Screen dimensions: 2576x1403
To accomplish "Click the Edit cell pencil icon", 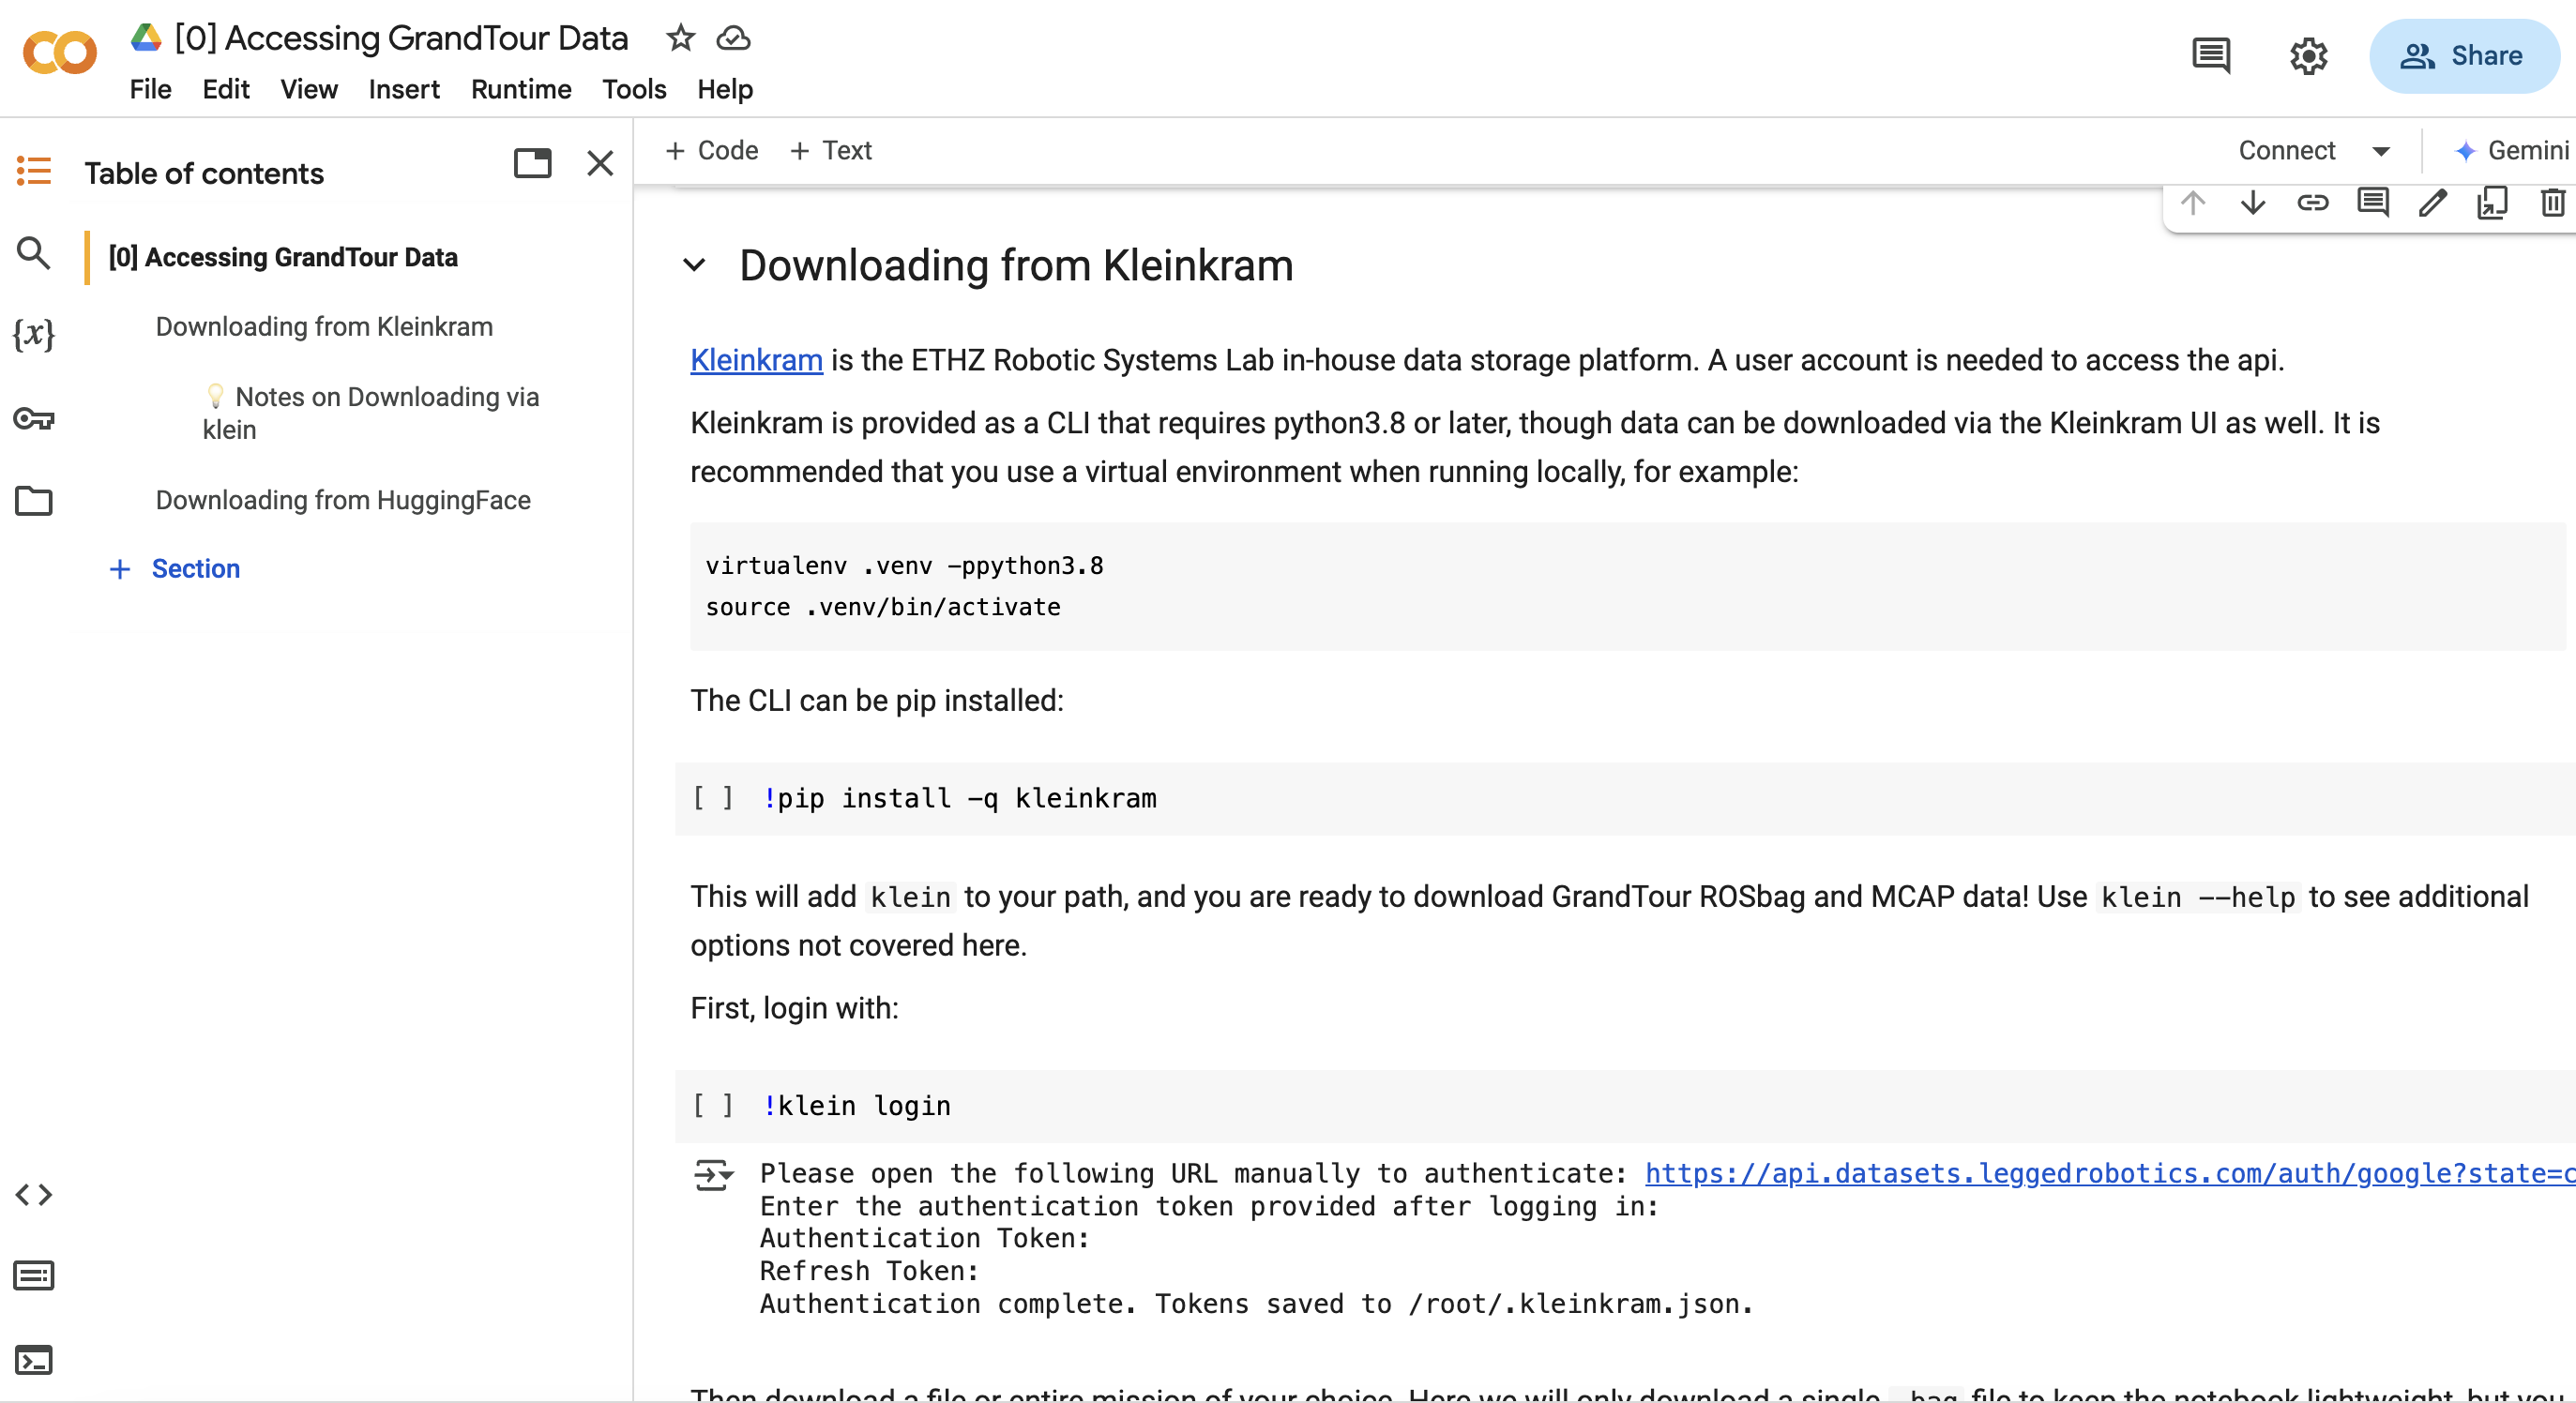I will click(x=2432, y=203).
